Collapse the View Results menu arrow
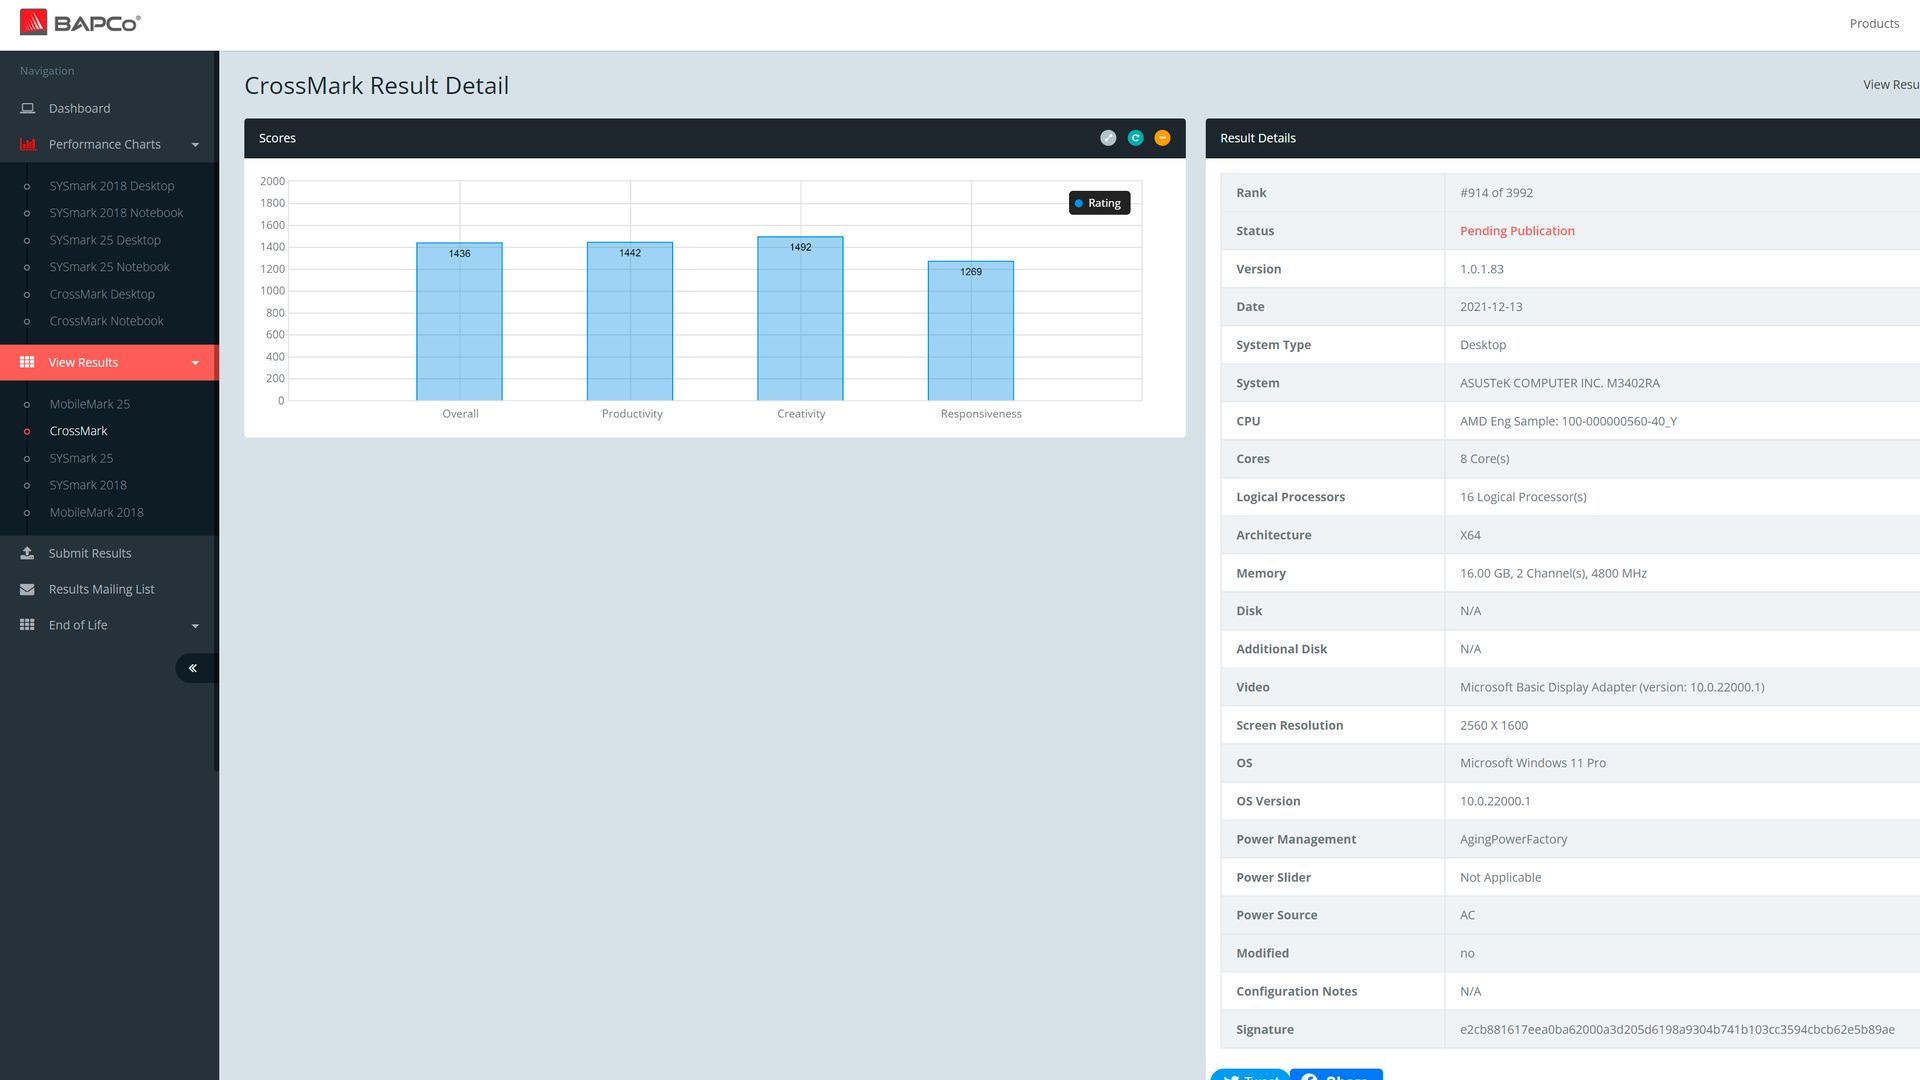Screen dimensions: 1920x1080 [195, 363]
